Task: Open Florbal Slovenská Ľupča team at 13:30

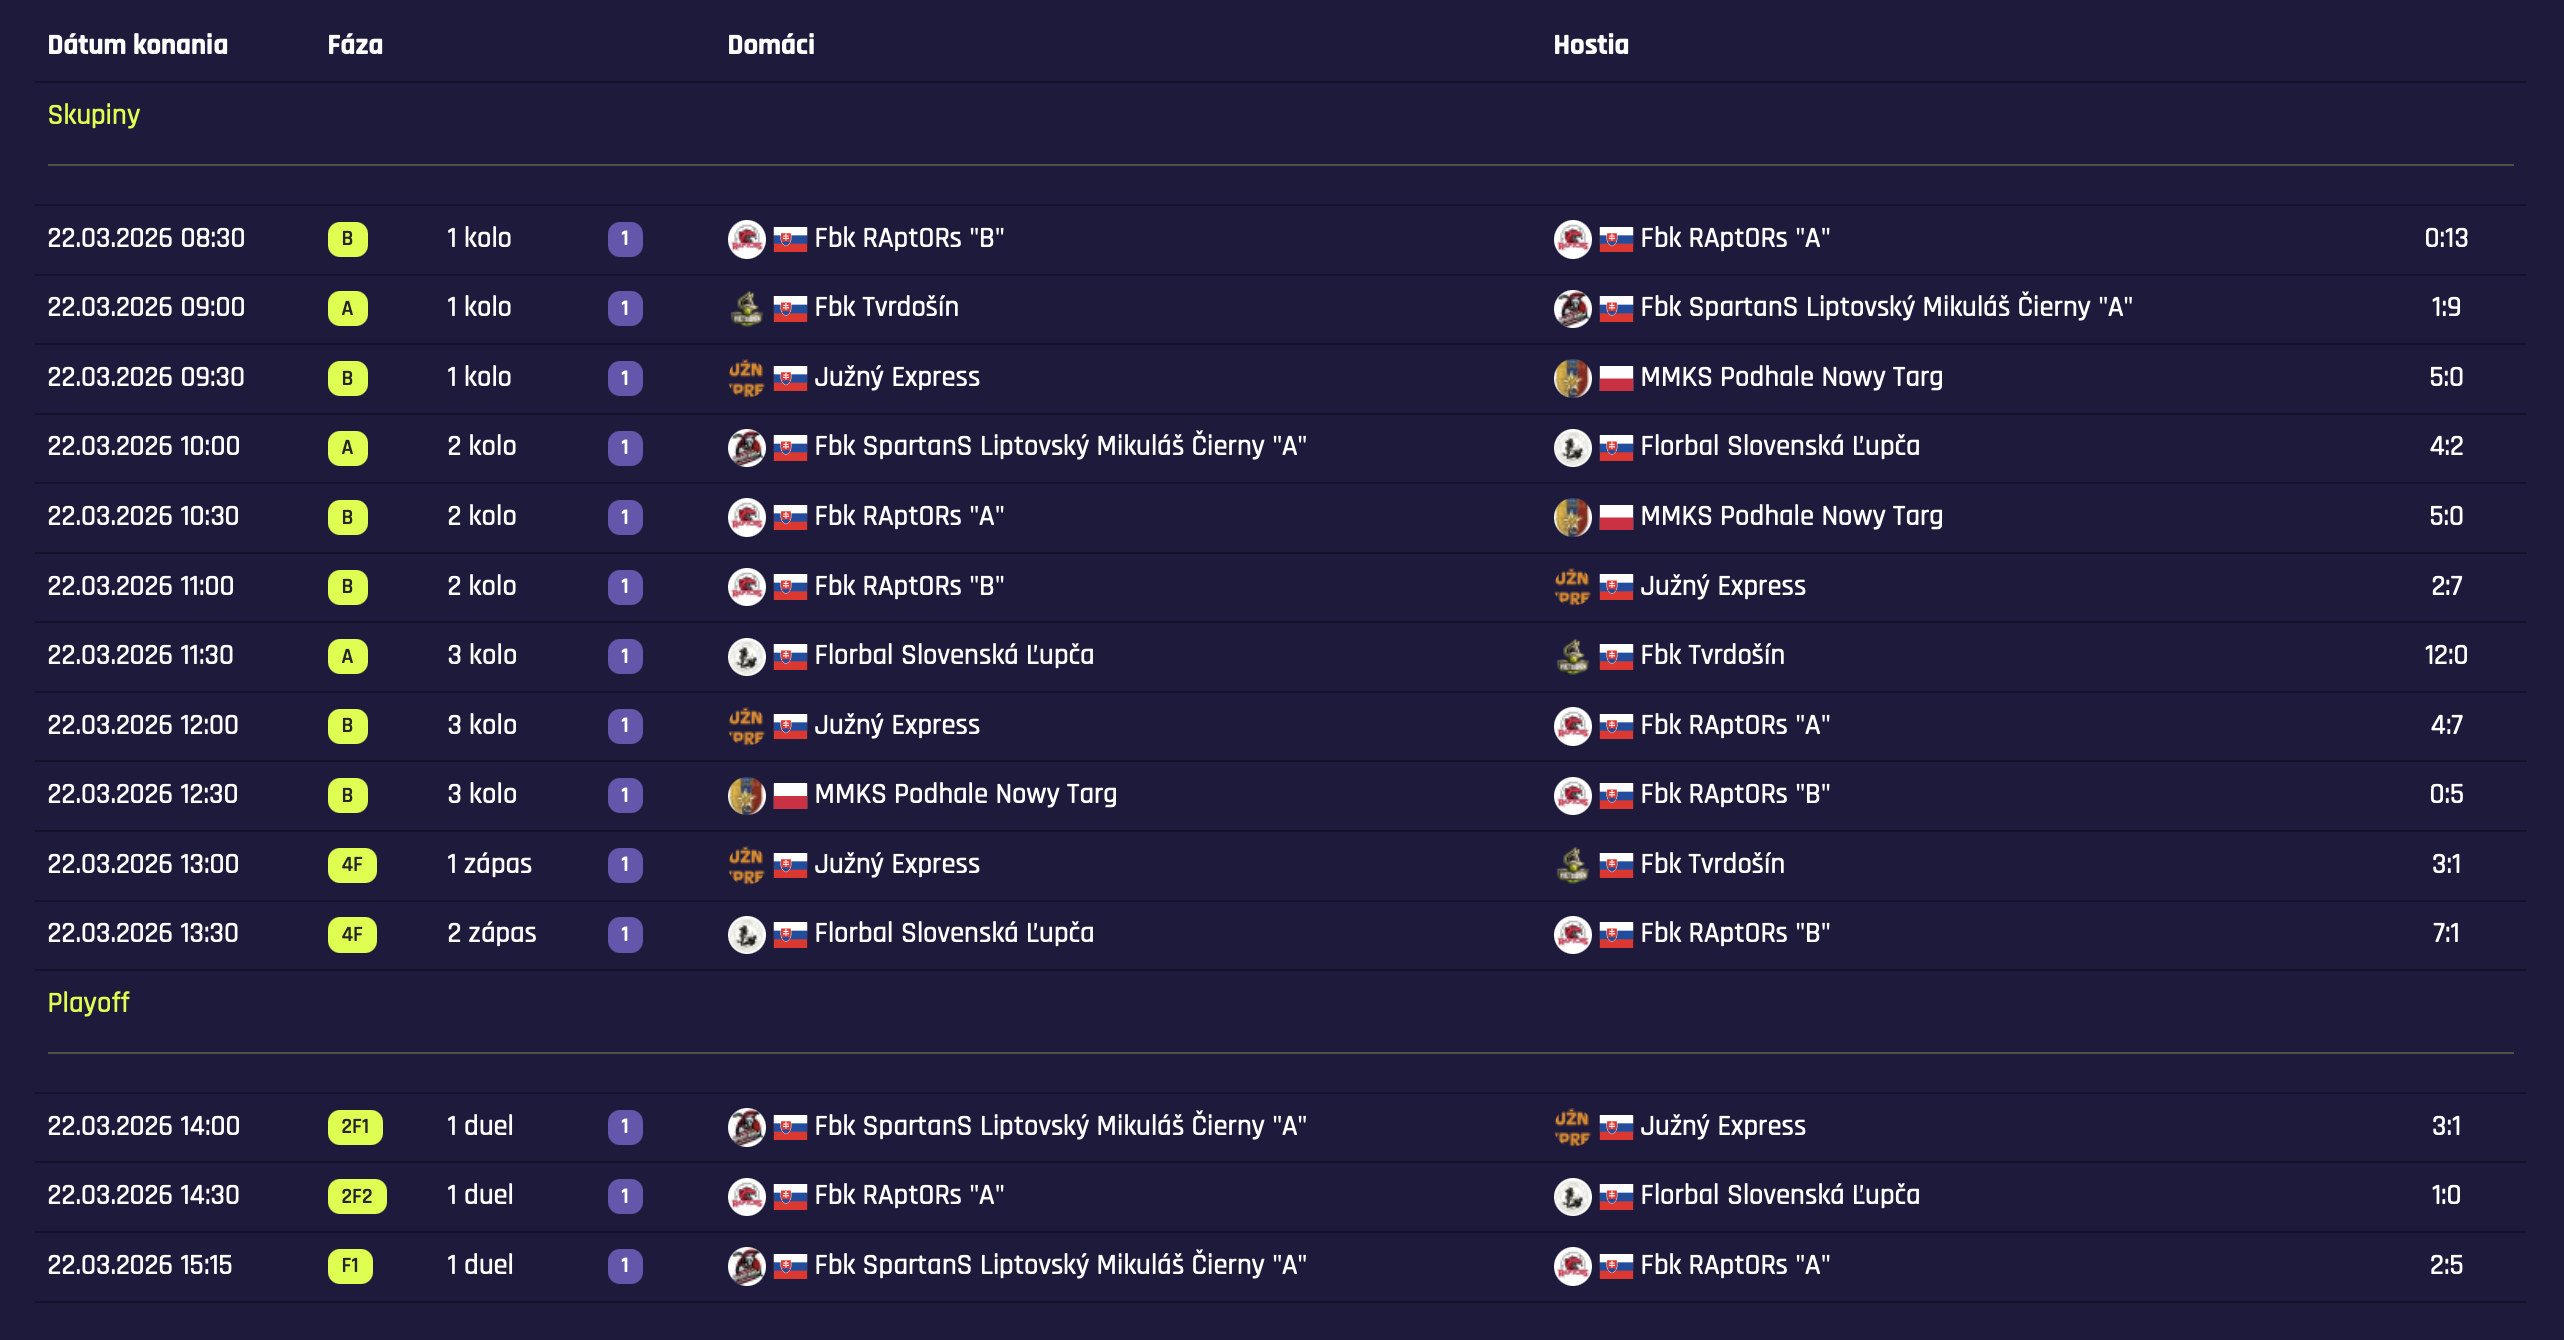Action: (x=954, y=934)
